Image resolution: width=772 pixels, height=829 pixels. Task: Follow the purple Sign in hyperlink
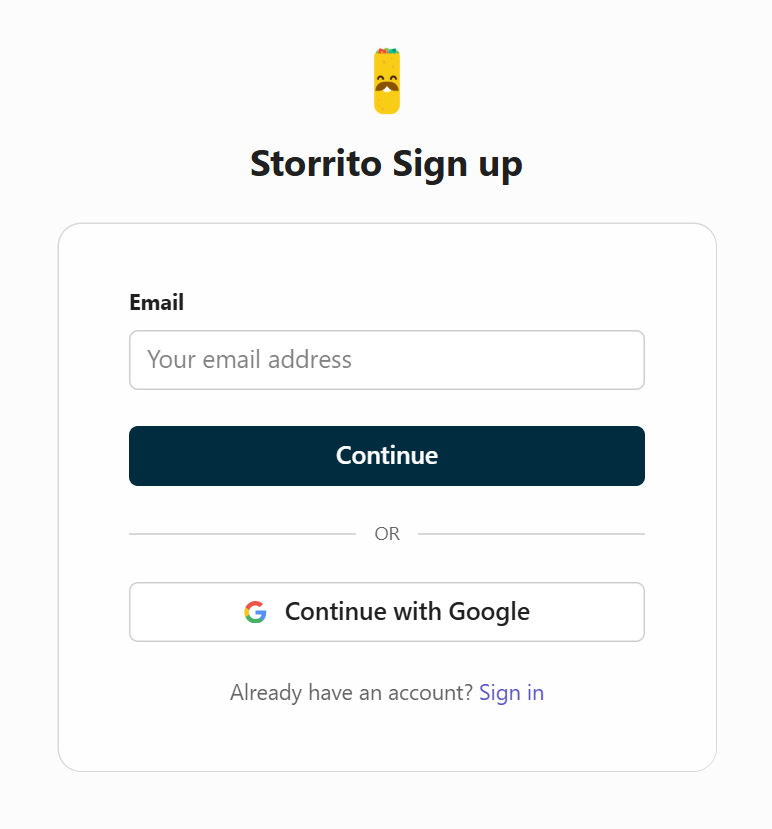[511, 692]
